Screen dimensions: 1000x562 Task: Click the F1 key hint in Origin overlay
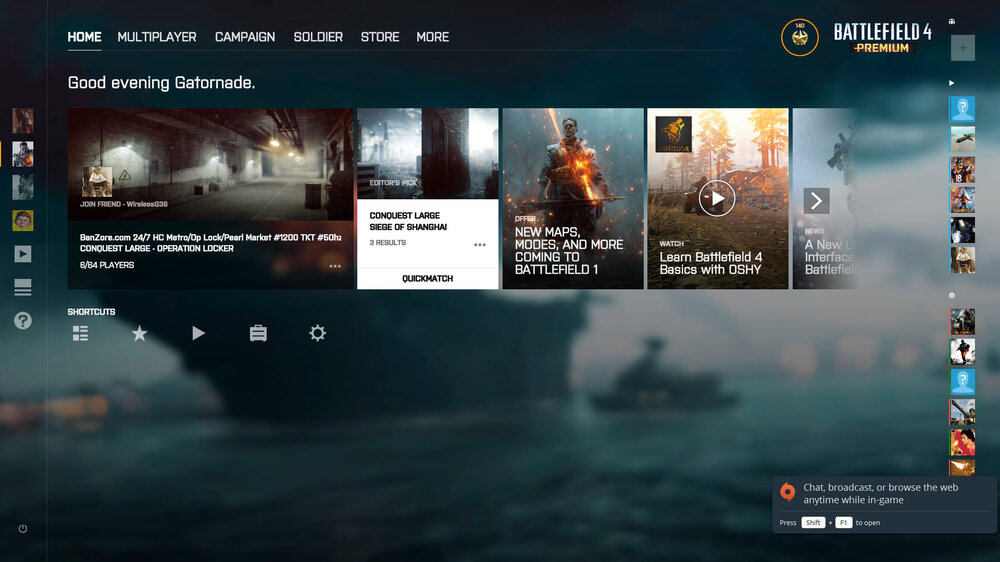click(843, 522)
